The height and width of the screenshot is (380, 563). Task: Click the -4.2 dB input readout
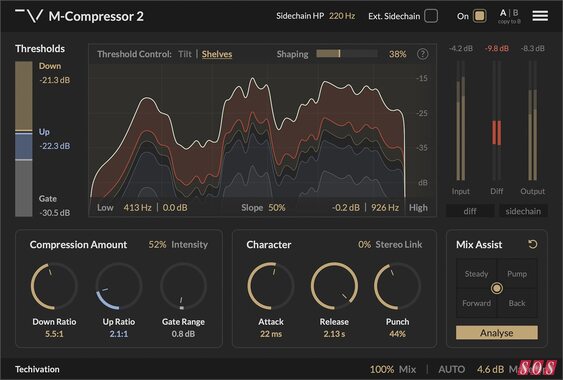click(461, 48)
